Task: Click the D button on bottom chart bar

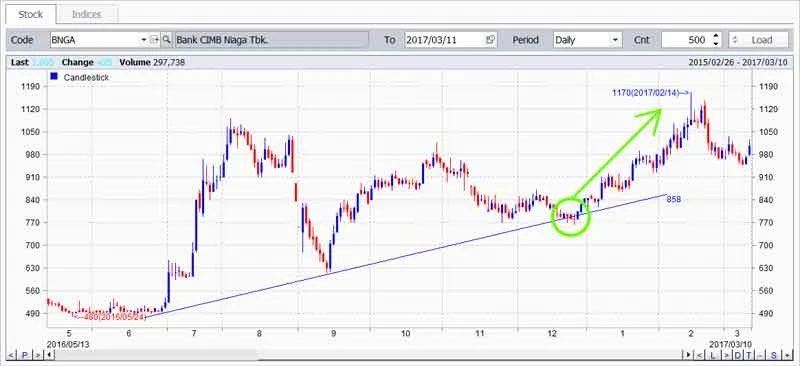Action: (x=738, y=355)
